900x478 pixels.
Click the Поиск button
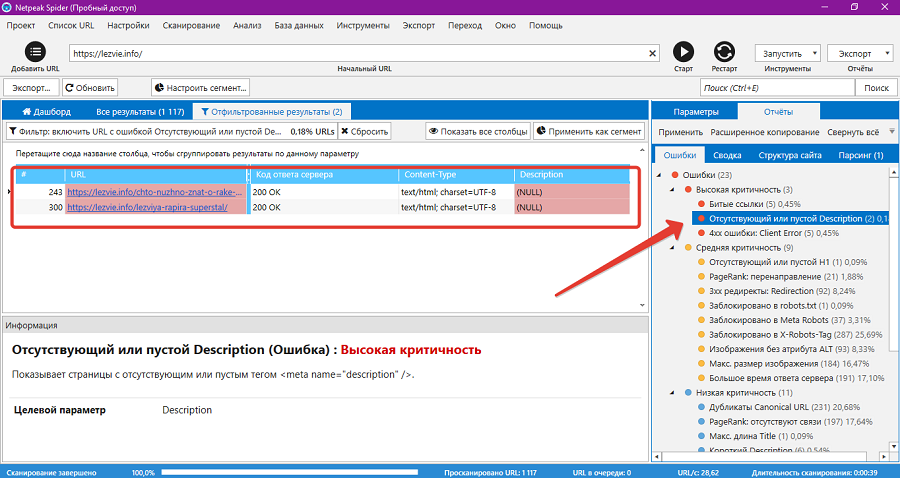click(876, 88)
